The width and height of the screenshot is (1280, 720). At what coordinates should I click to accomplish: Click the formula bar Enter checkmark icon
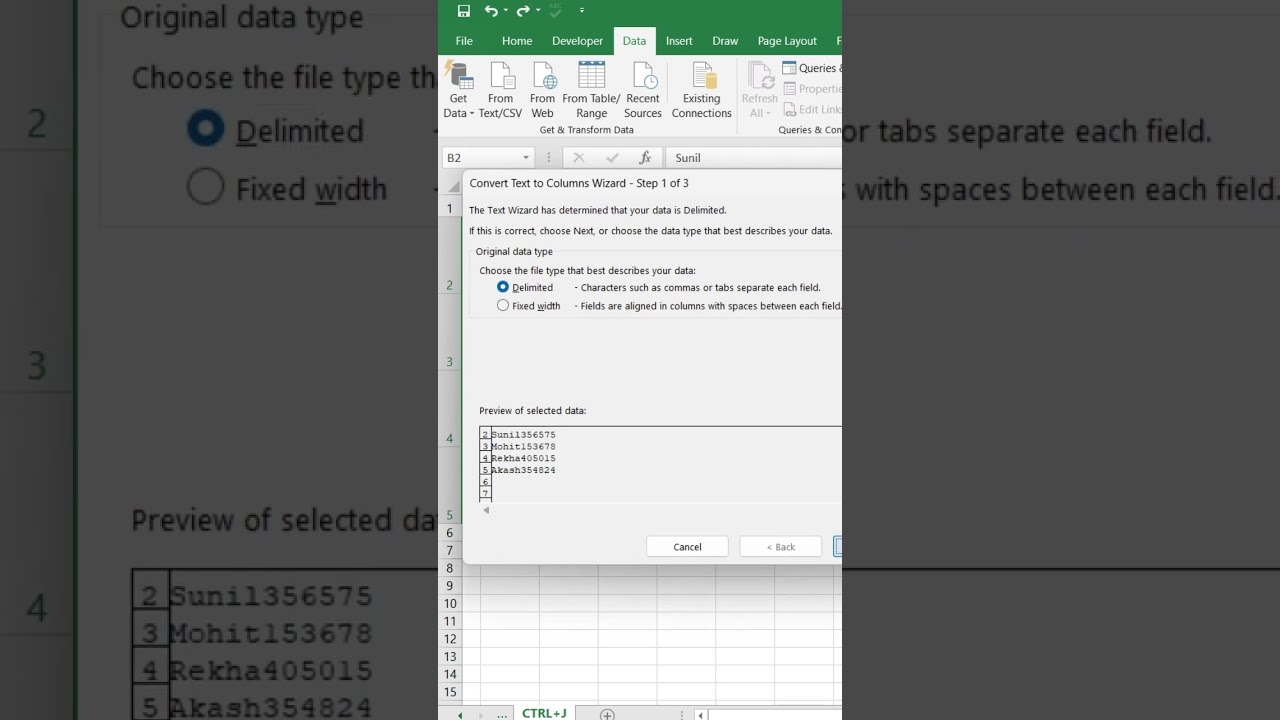click(x=612, y=158)
